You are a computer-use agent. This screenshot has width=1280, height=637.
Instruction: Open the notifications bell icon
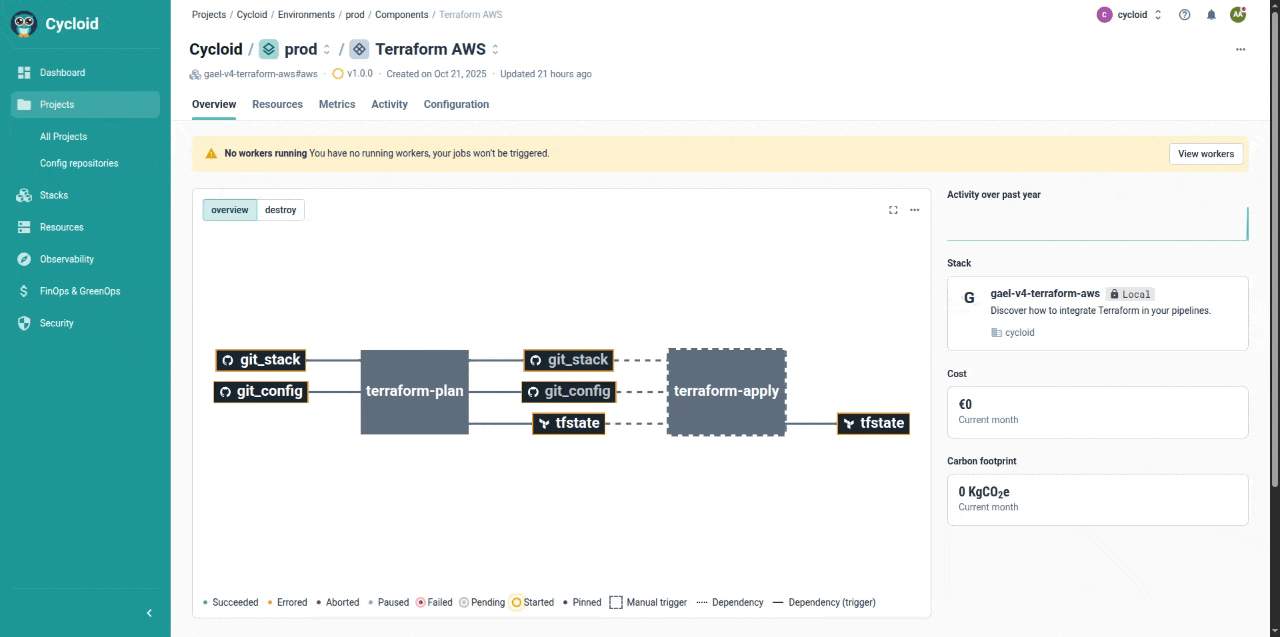coord(1211,15)
